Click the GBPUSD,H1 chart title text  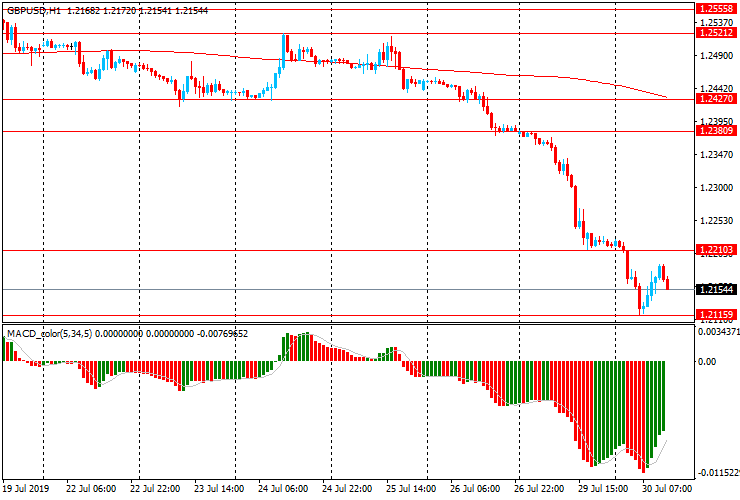(x=34, y=11)
